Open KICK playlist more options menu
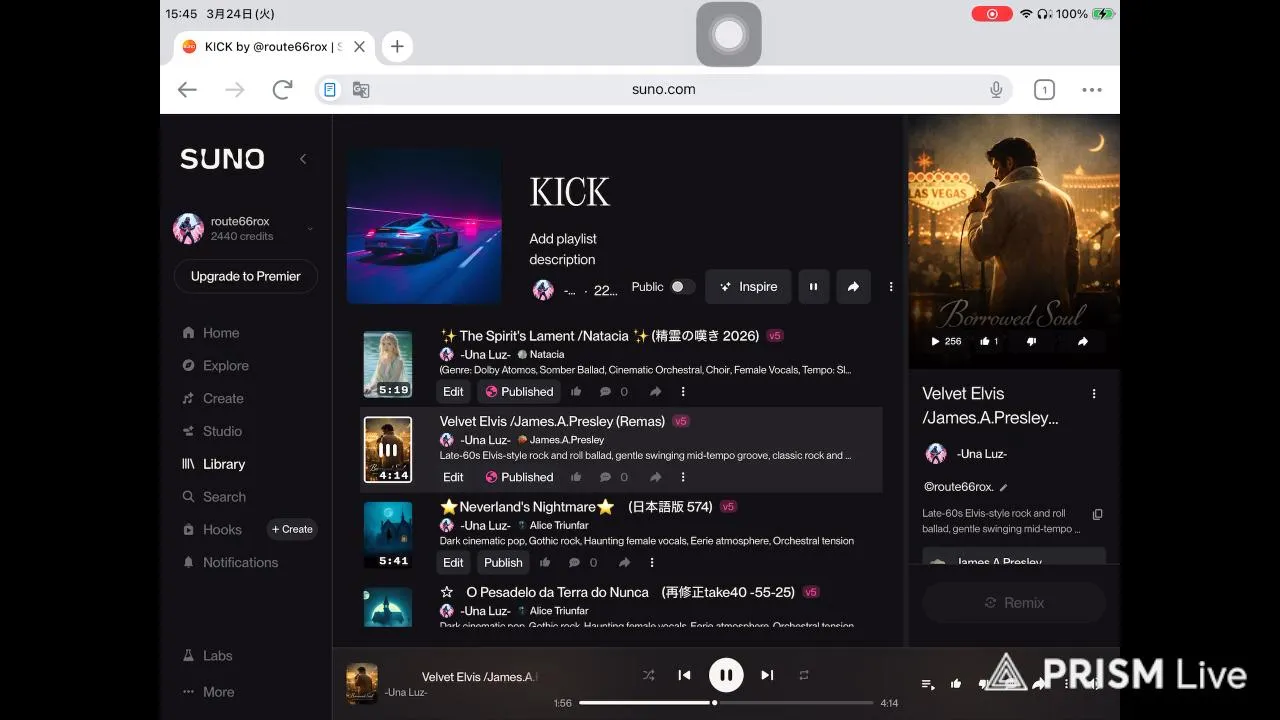This screenshot has height=720, width=1280. 891,287
